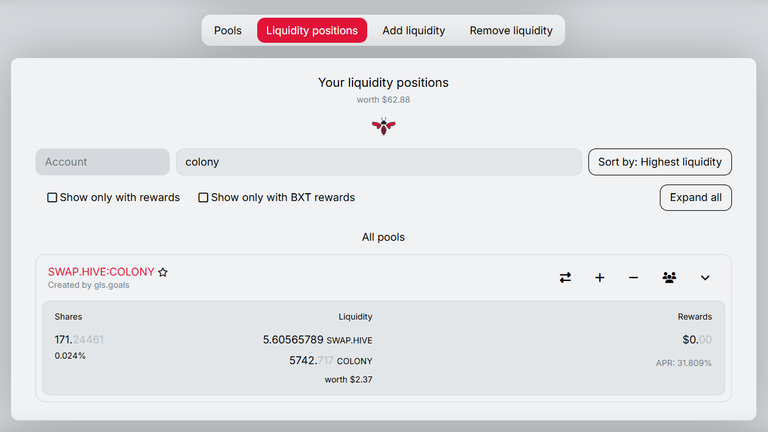Select the Liquidity positions tab
Viewport: 768px width, 432px height.
tap(312, 30)
